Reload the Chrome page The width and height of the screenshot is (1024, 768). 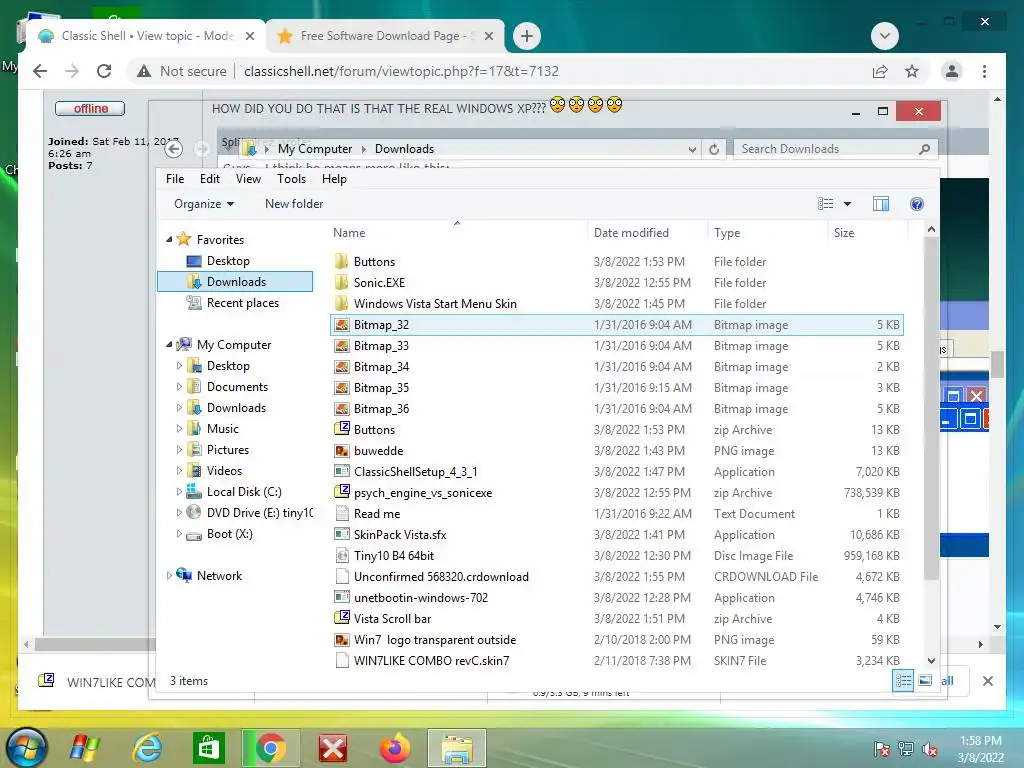click(x=104, y=71)
